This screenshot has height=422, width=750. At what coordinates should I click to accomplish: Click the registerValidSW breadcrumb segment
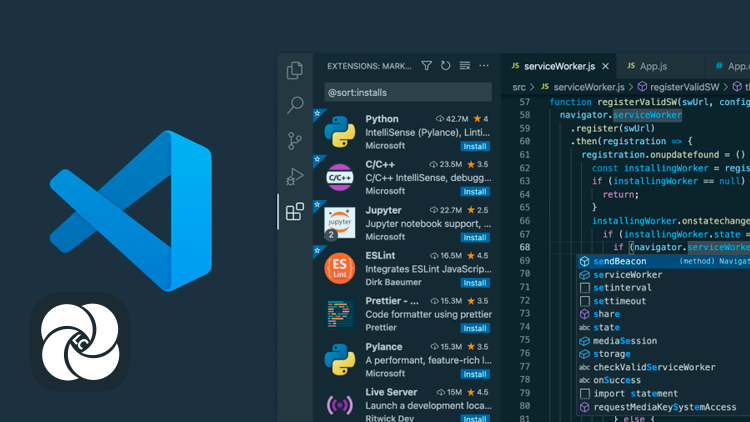pos(684,87)
